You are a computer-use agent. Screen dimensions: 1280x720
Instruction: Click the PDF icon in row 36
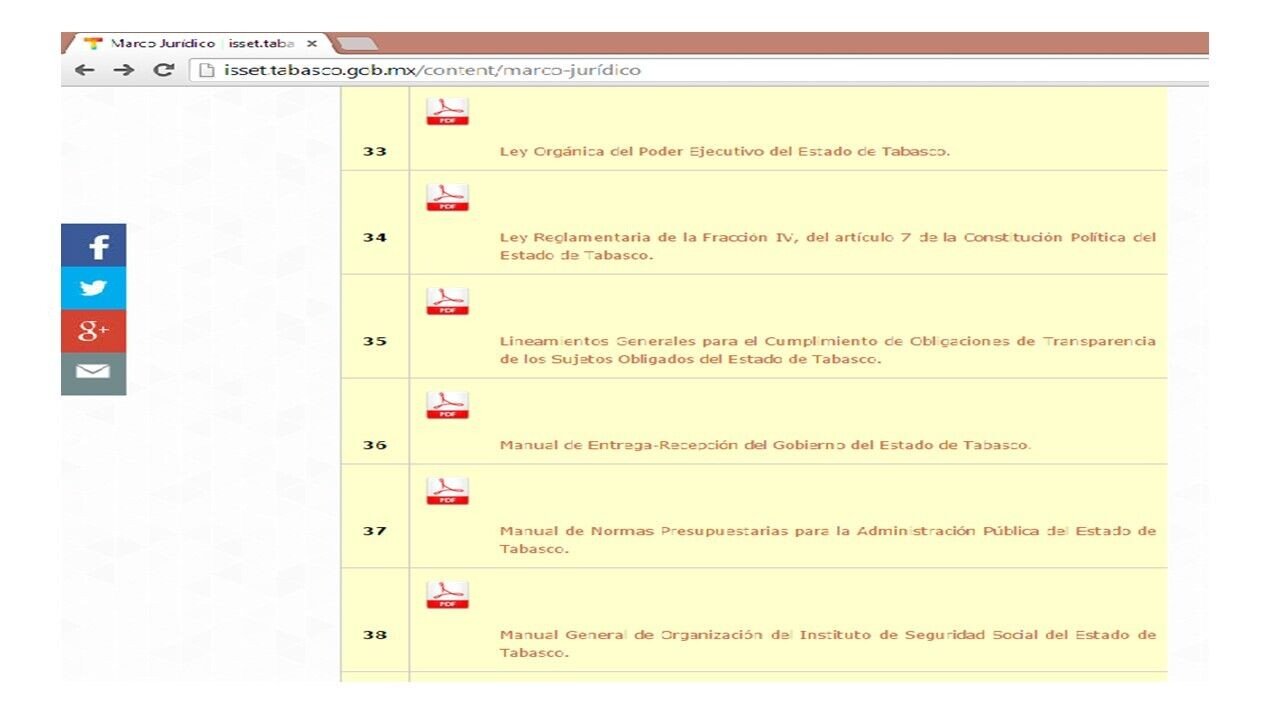tap(447, 405)
